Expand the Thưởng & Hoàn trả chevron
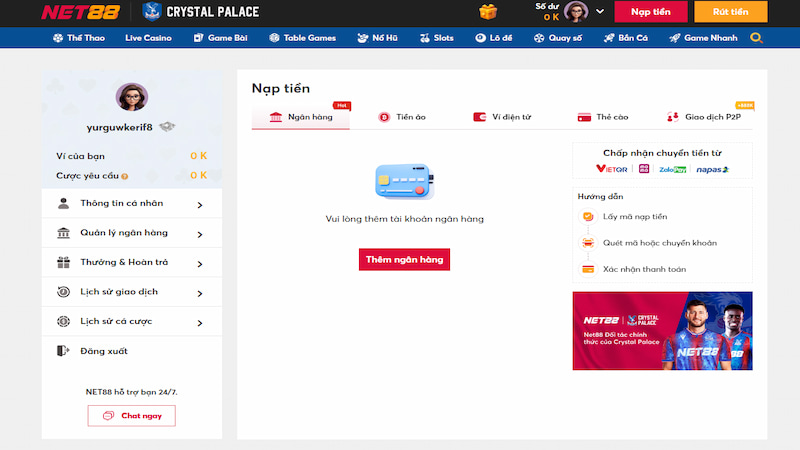This screenshot has height=450, width=800. (x=200, y=264)
